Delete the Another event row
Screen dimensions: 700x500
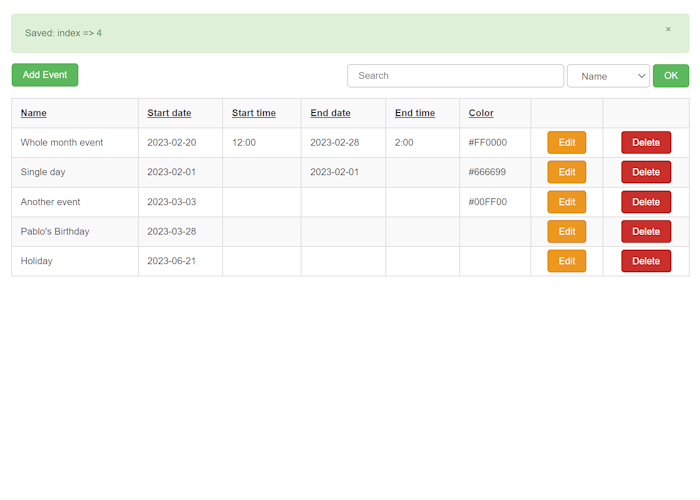pos(646,202)
